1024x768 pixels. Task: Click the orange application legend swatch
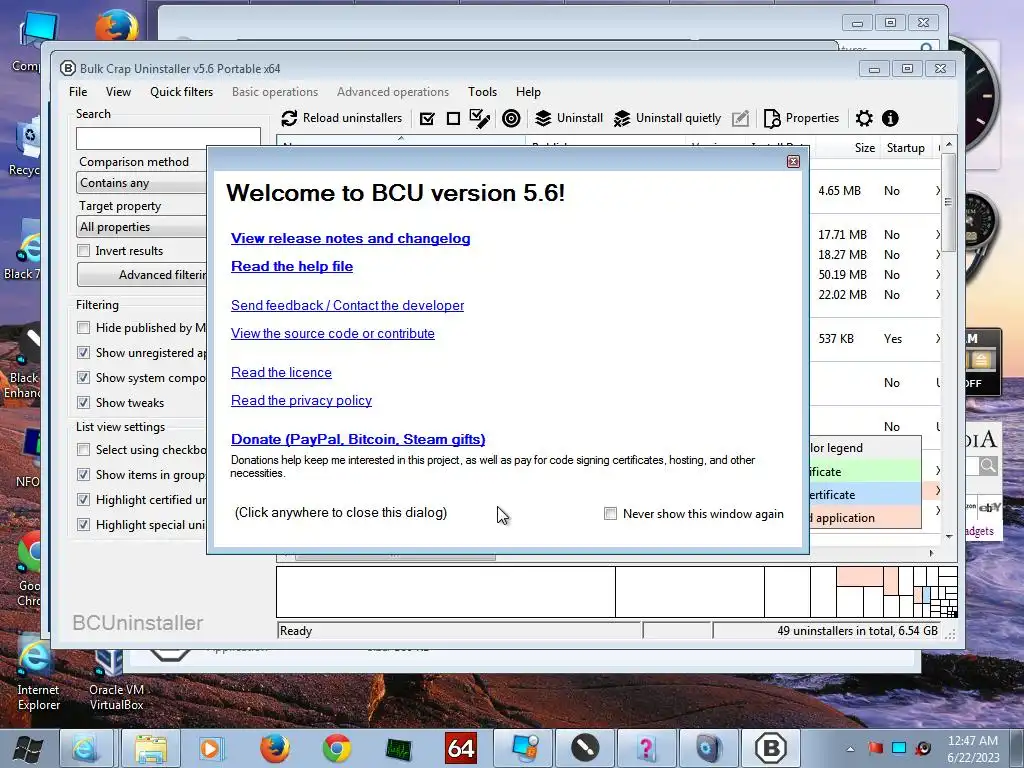865,517
